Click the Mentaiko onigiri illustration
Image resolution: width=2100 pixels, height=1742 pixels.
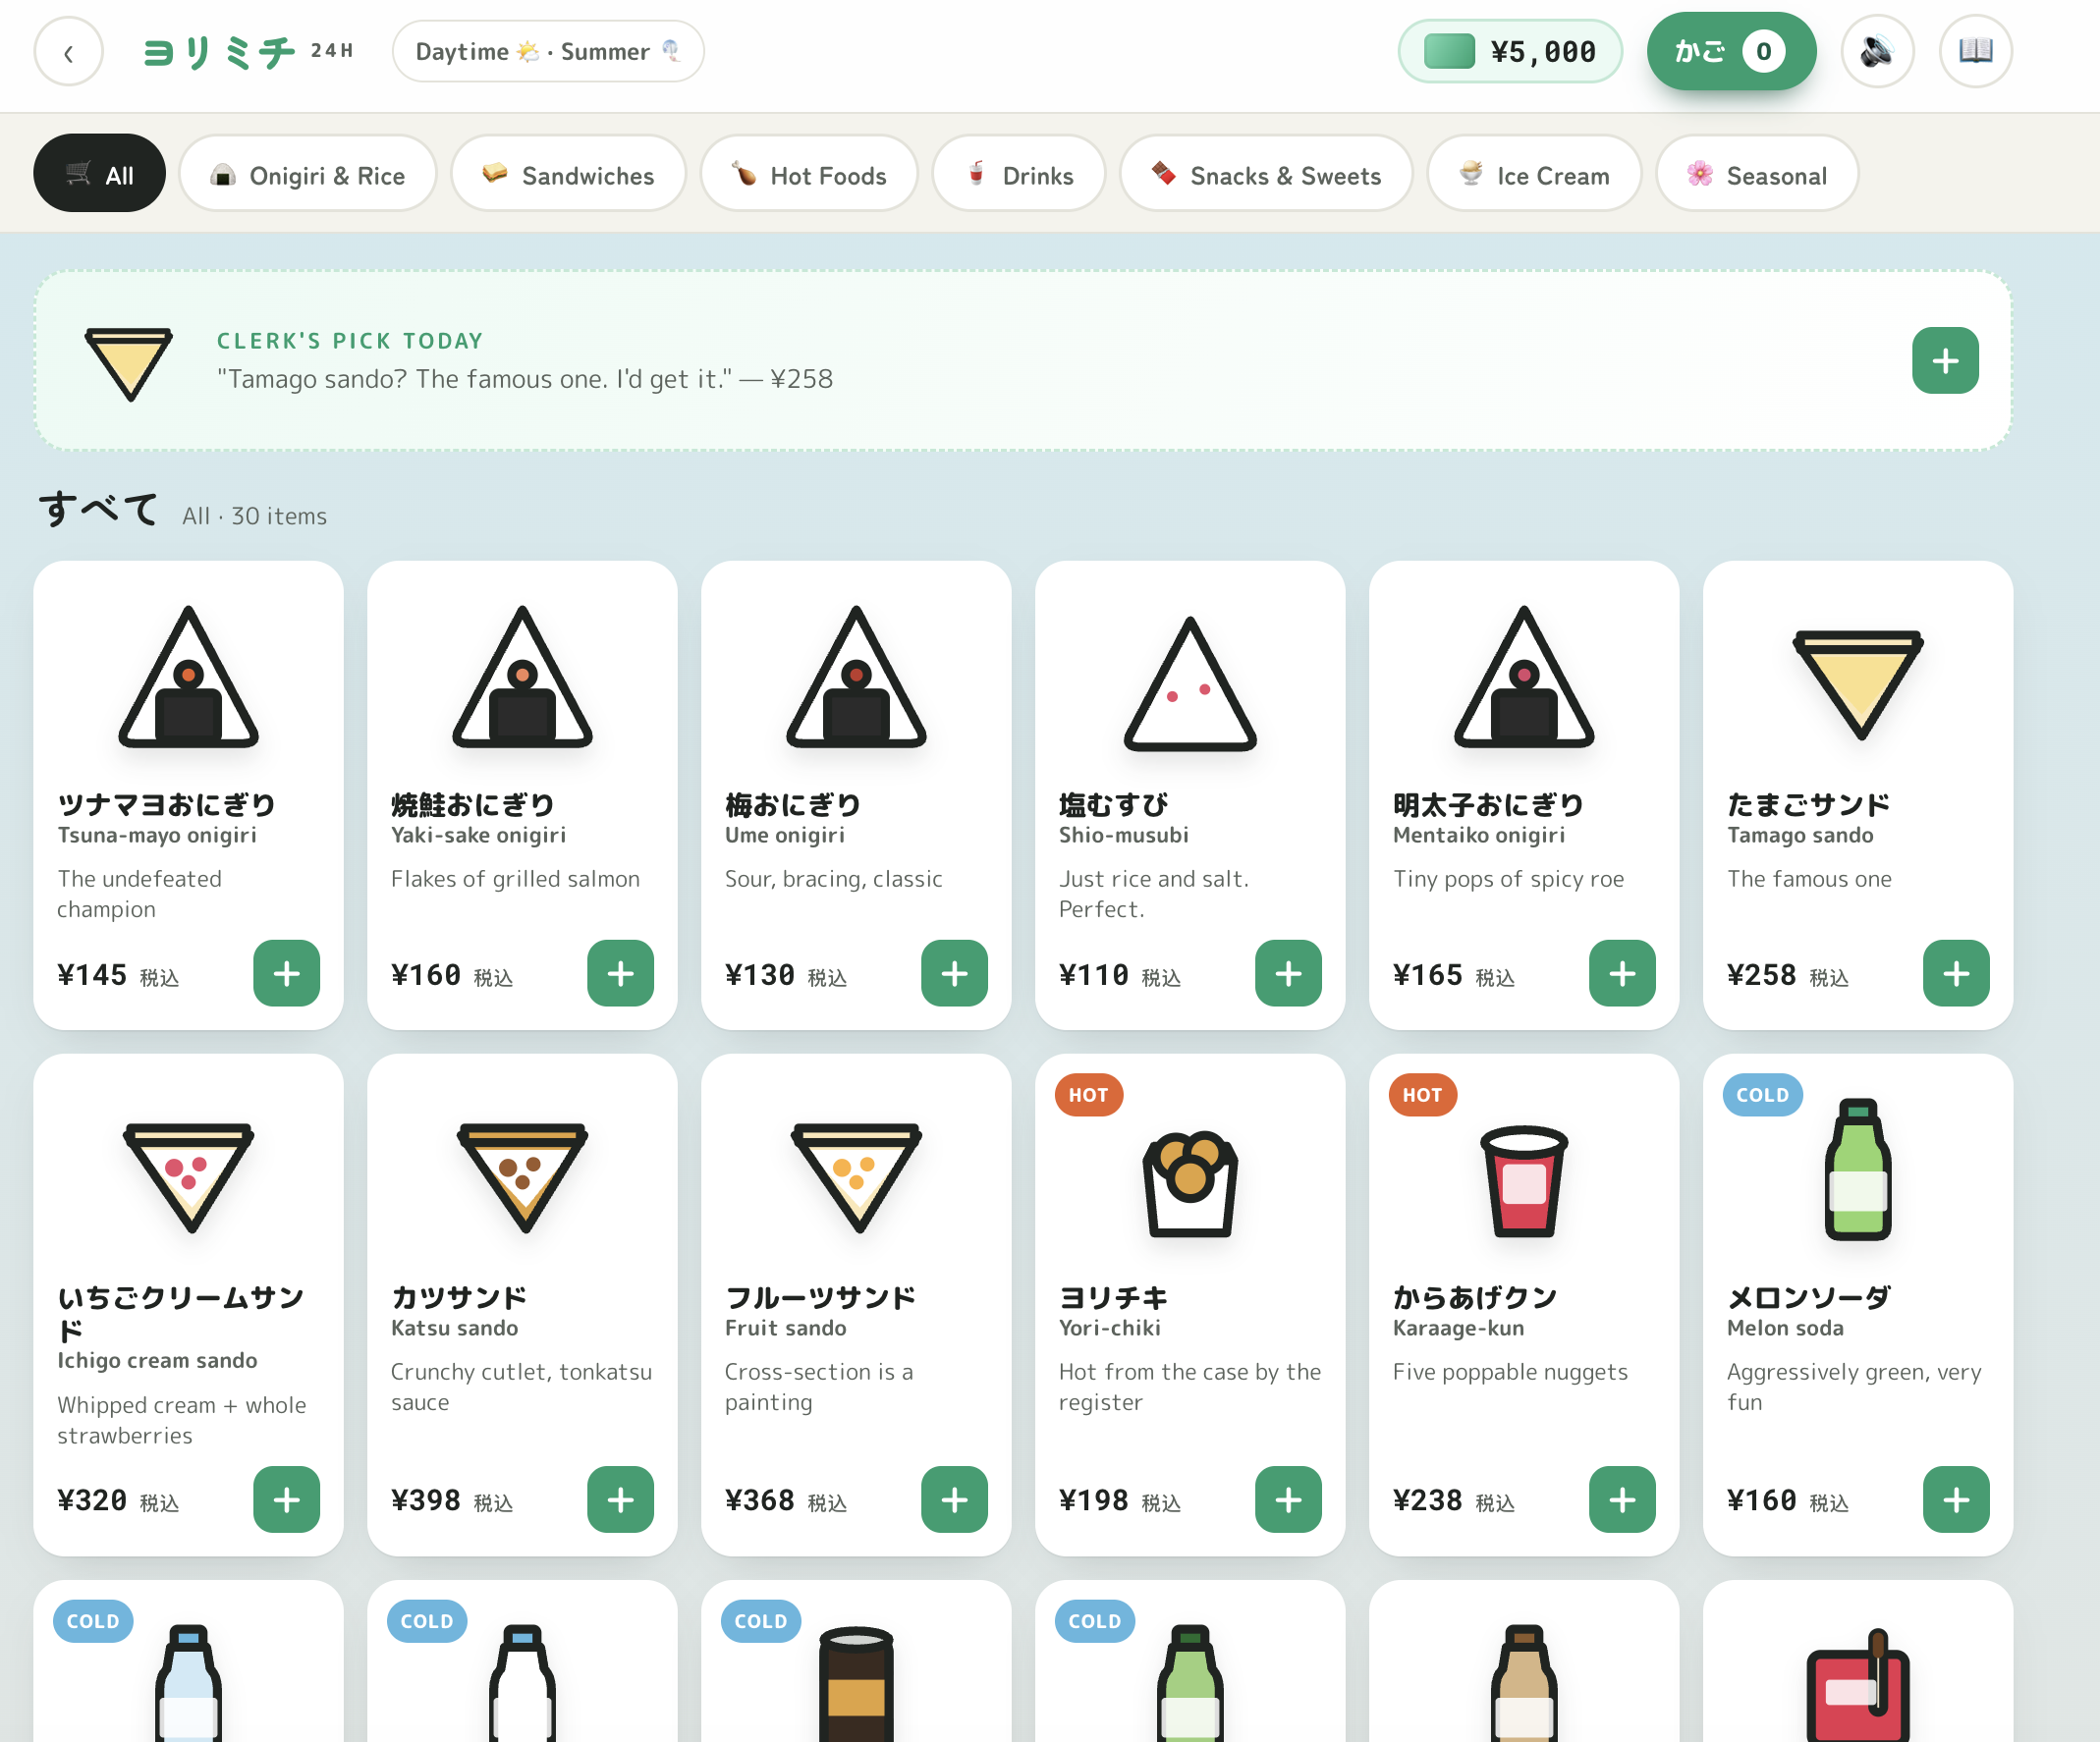click(x=1524, y=678)
